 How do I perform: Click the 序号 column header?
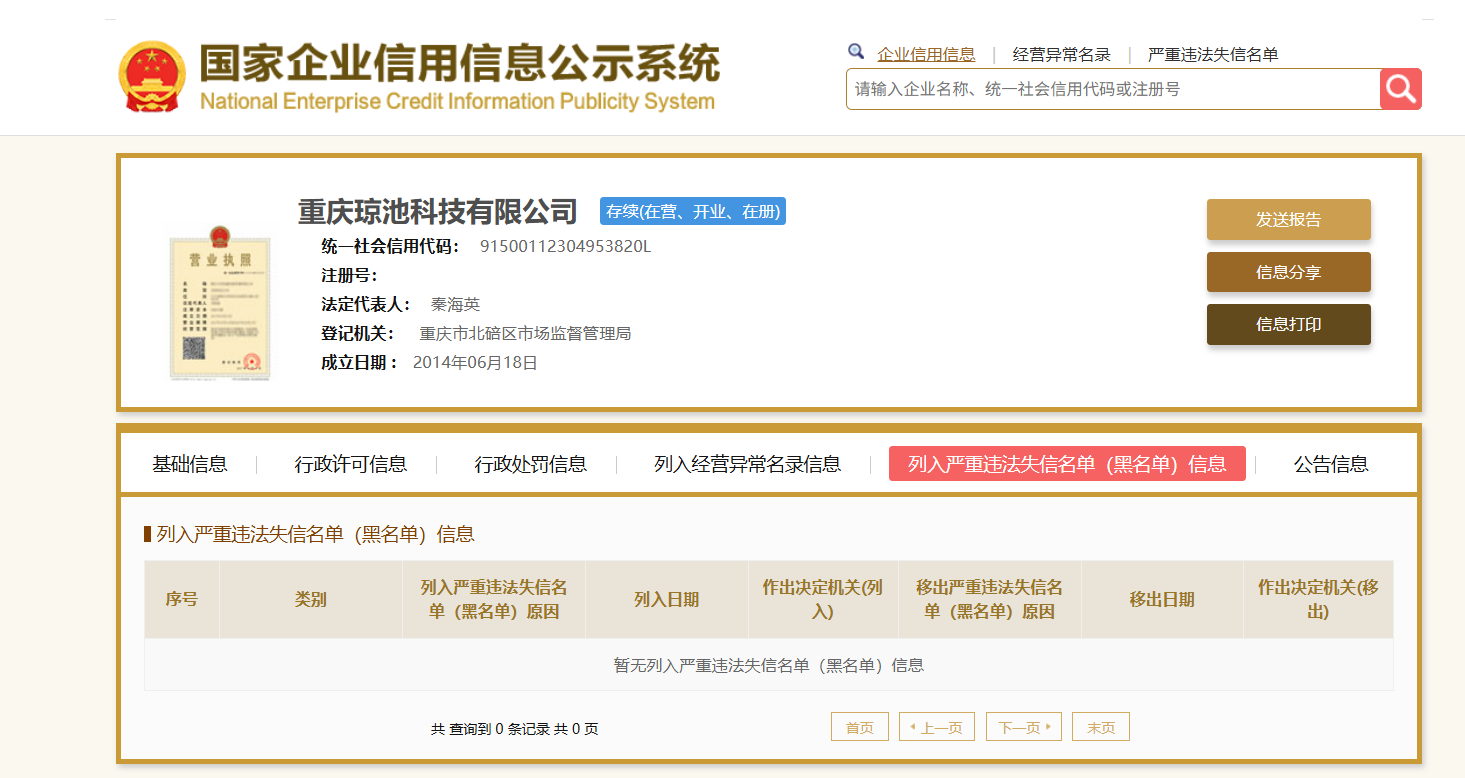pyautogui.click(x=182, y=600)
